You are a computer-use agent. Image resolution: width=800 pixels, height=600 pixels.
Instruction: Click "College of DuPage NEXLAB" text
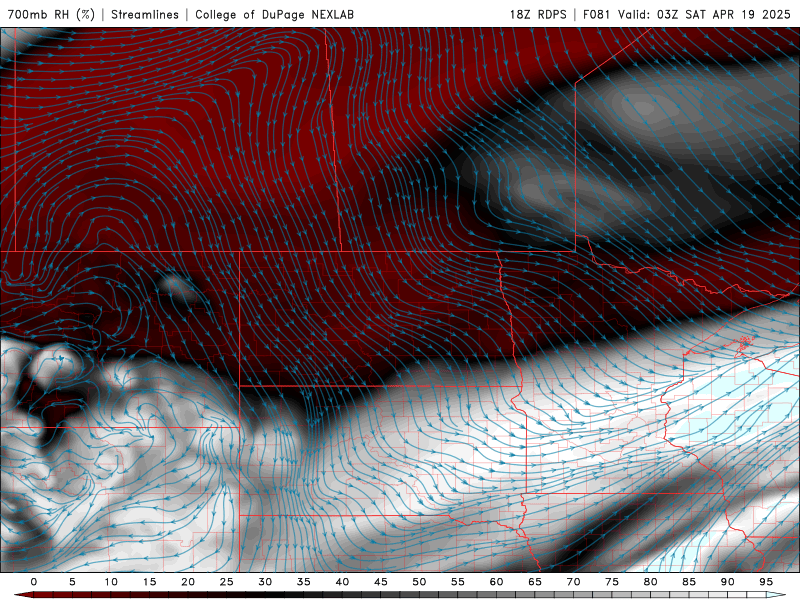click(274, 14)
